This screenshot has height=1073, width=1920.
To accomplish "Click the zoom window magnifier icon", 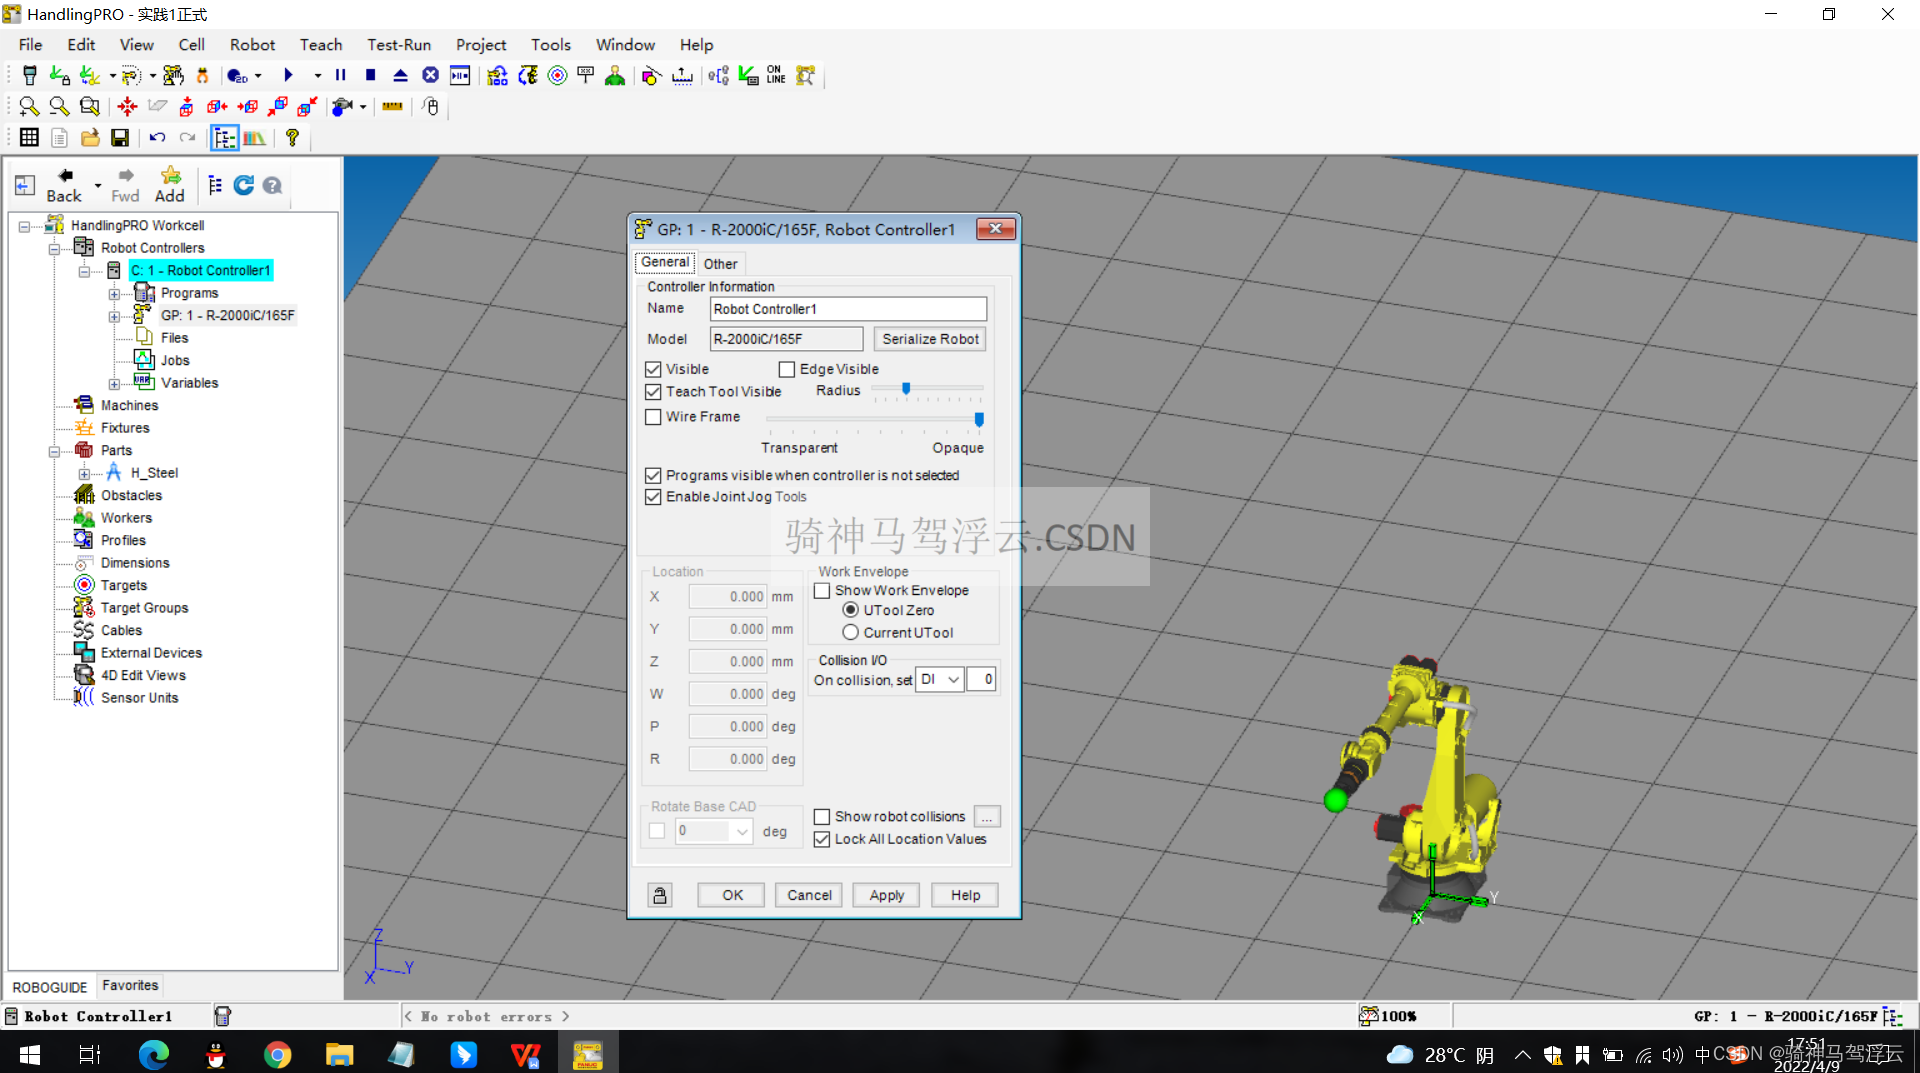I will 90,107.
